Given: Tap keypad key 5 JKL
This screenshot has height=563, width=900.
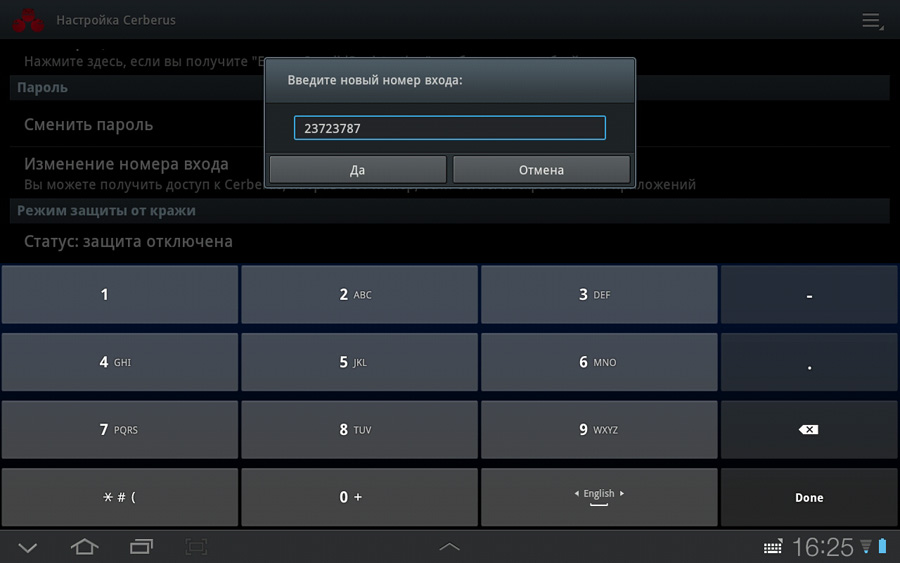Looking at the screenshot, I should tap(359, 362).
